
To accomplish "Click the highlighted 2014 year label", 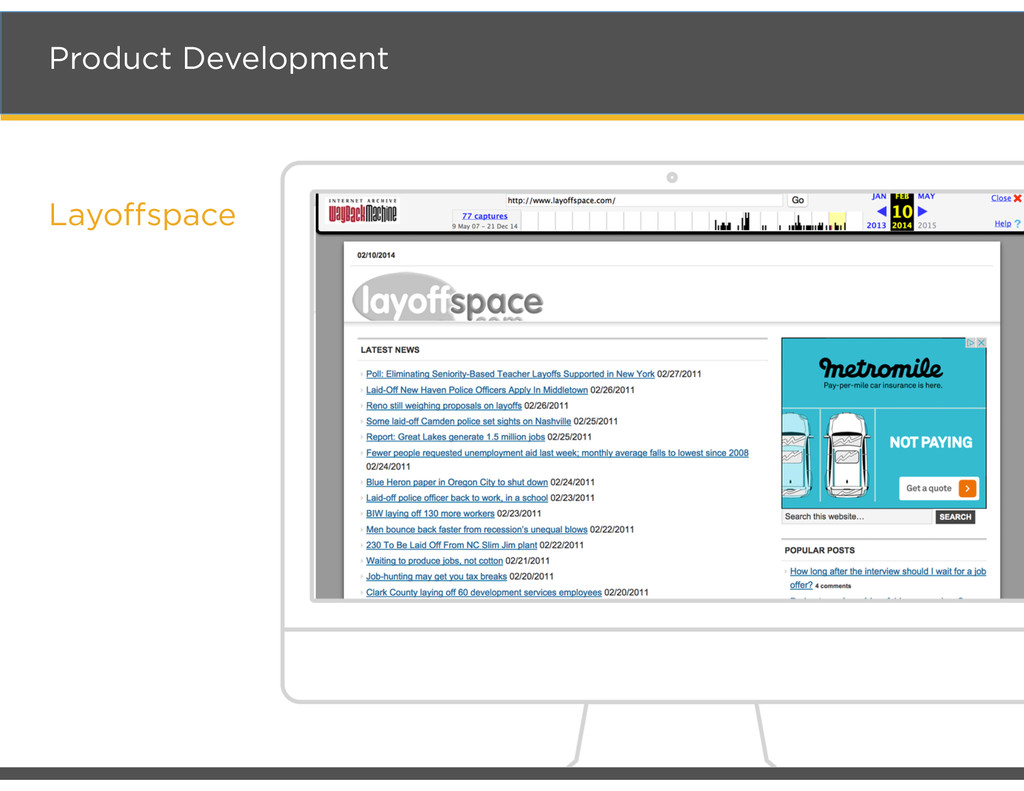I will pyautogui.click(x=902, y=225).
